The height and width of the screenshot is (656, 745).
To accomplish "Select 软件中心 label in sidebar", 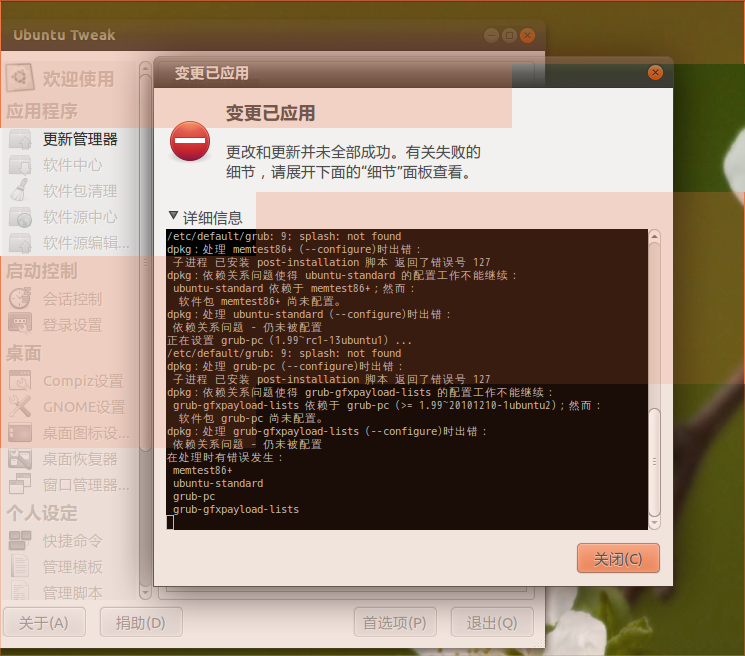I will click(73, 165).
